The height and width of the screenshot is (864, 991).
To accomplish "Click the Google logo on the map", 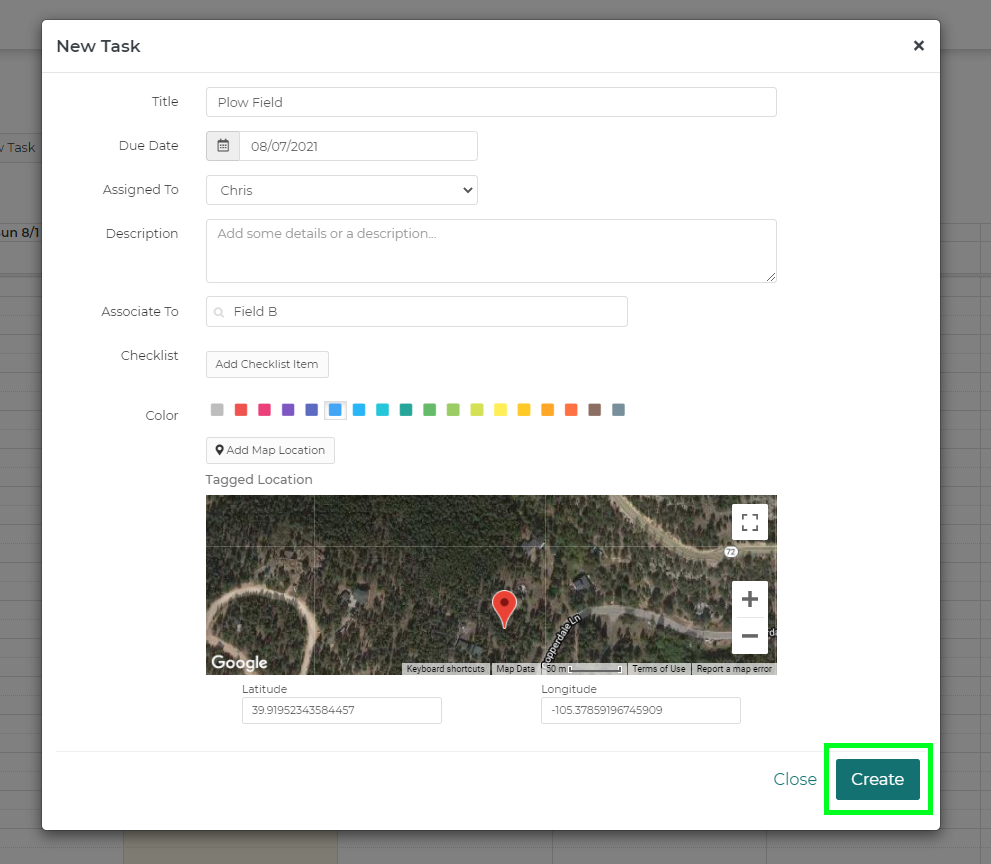I will click(239, 662).
